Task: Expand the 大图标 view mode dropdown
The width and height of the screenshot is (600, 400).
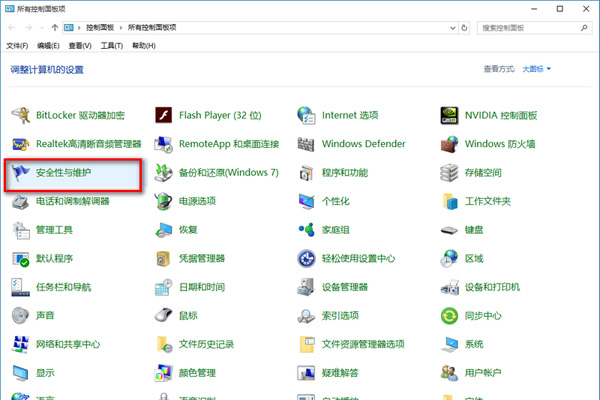Action: [535, 69]
